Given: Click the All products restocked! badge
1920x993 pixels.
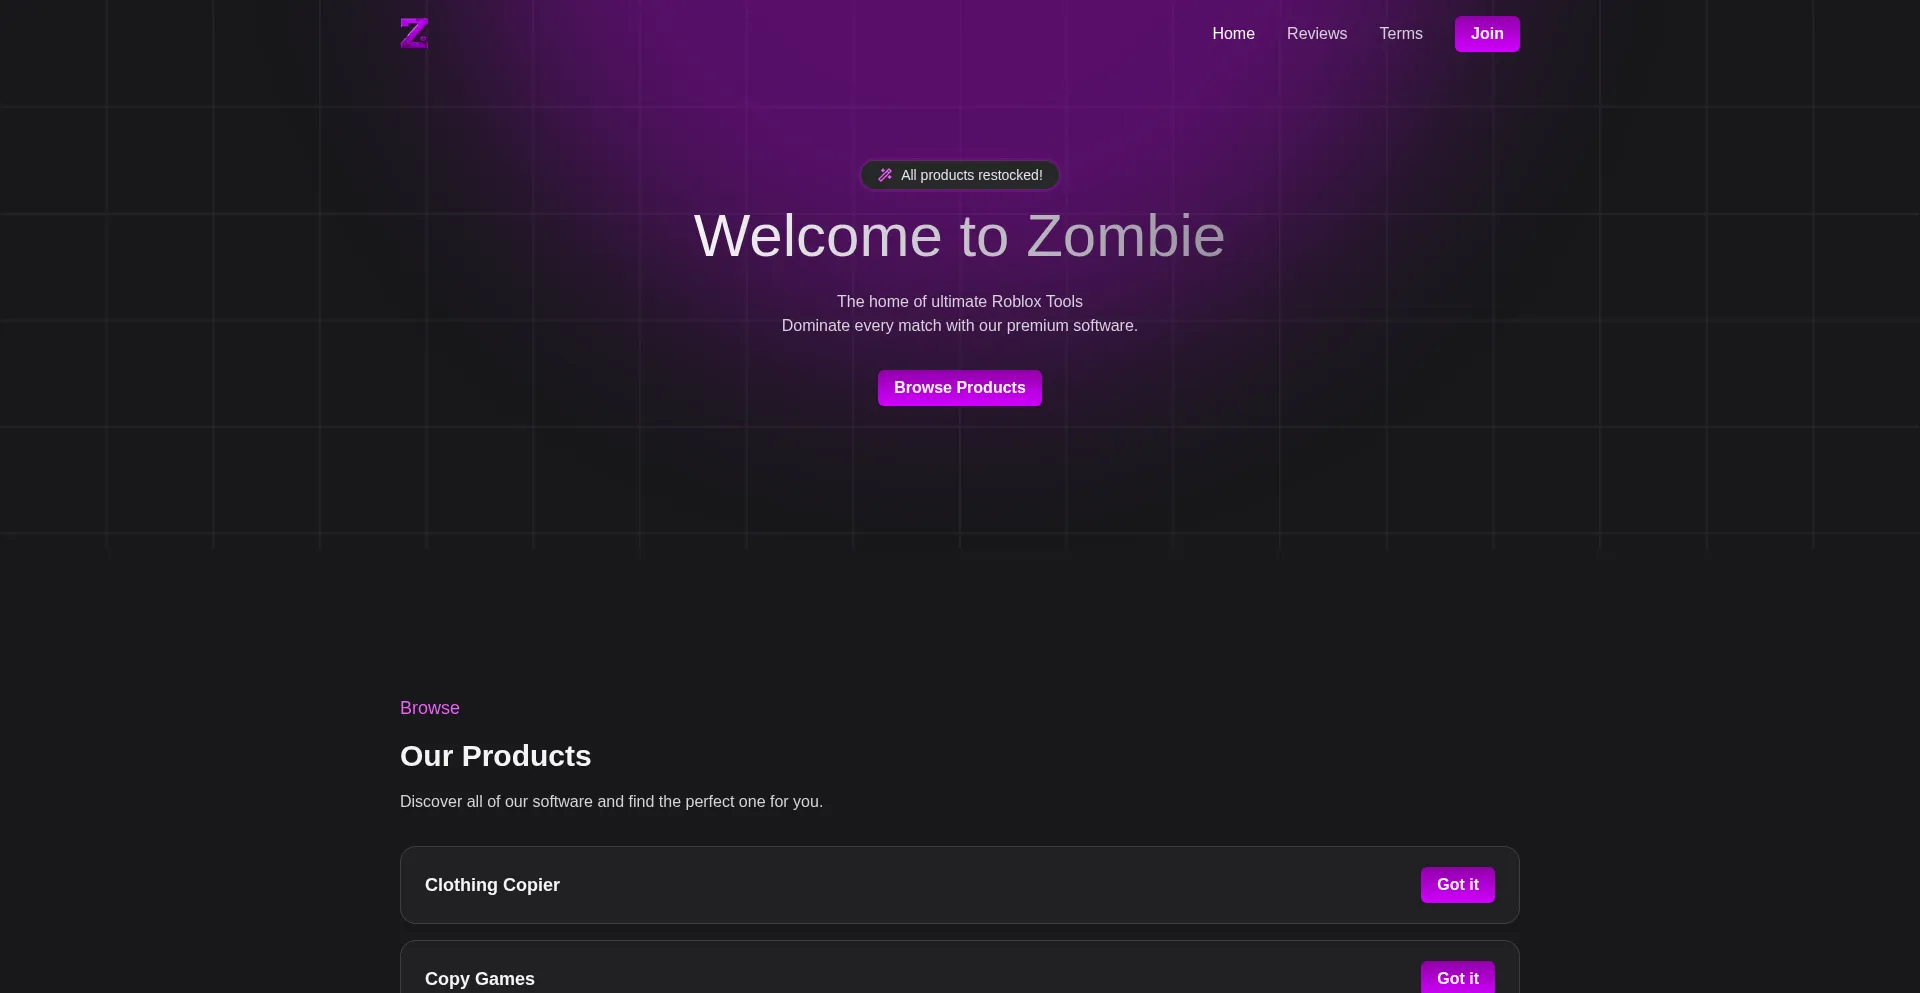Looking at the screenshot, I should coord(960,175).
